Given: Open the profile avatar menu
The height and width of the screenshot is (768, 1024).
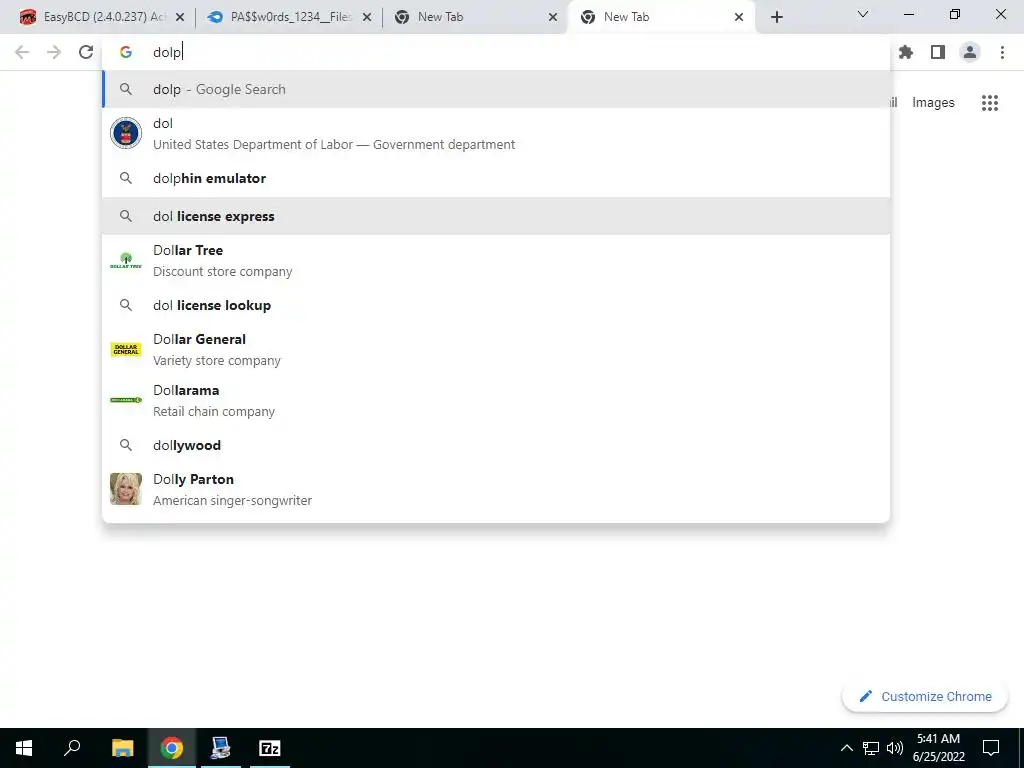Looking at the screenshot, I should pos(970,52).
